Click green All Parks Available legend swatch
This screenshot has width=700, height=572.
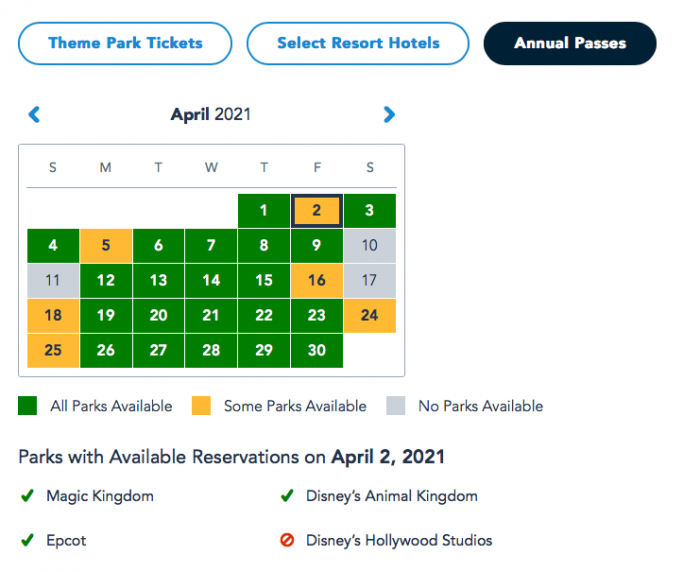tap(28, 406)
